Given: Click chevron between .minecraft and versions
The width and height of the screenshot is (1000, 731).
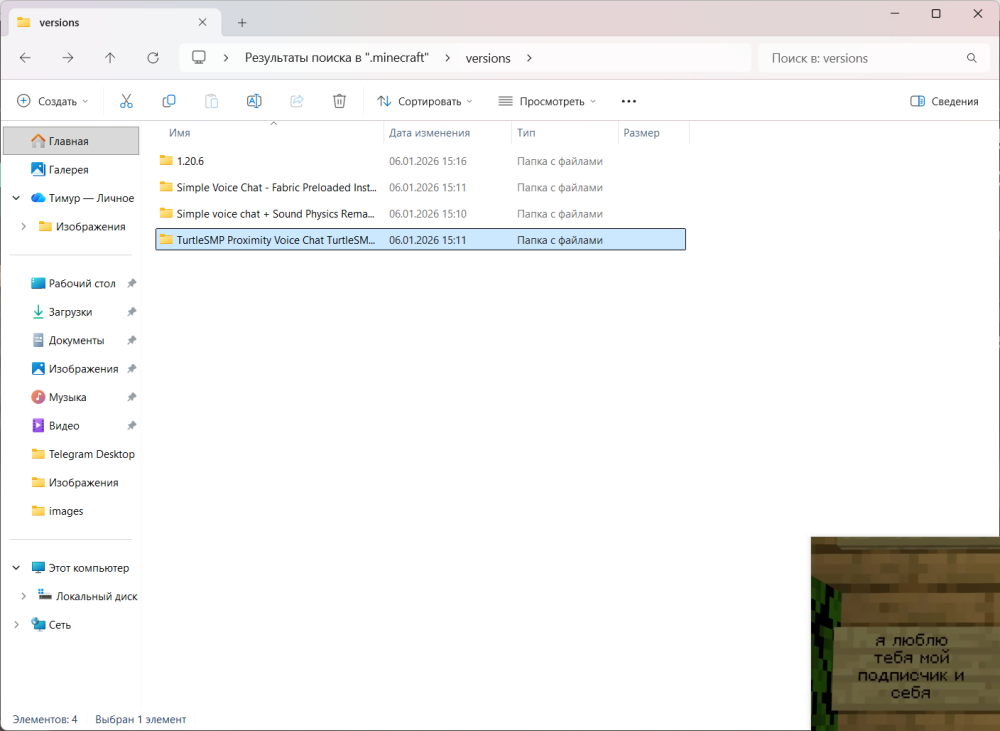Looking at the screenshot, I should [448, 58].
